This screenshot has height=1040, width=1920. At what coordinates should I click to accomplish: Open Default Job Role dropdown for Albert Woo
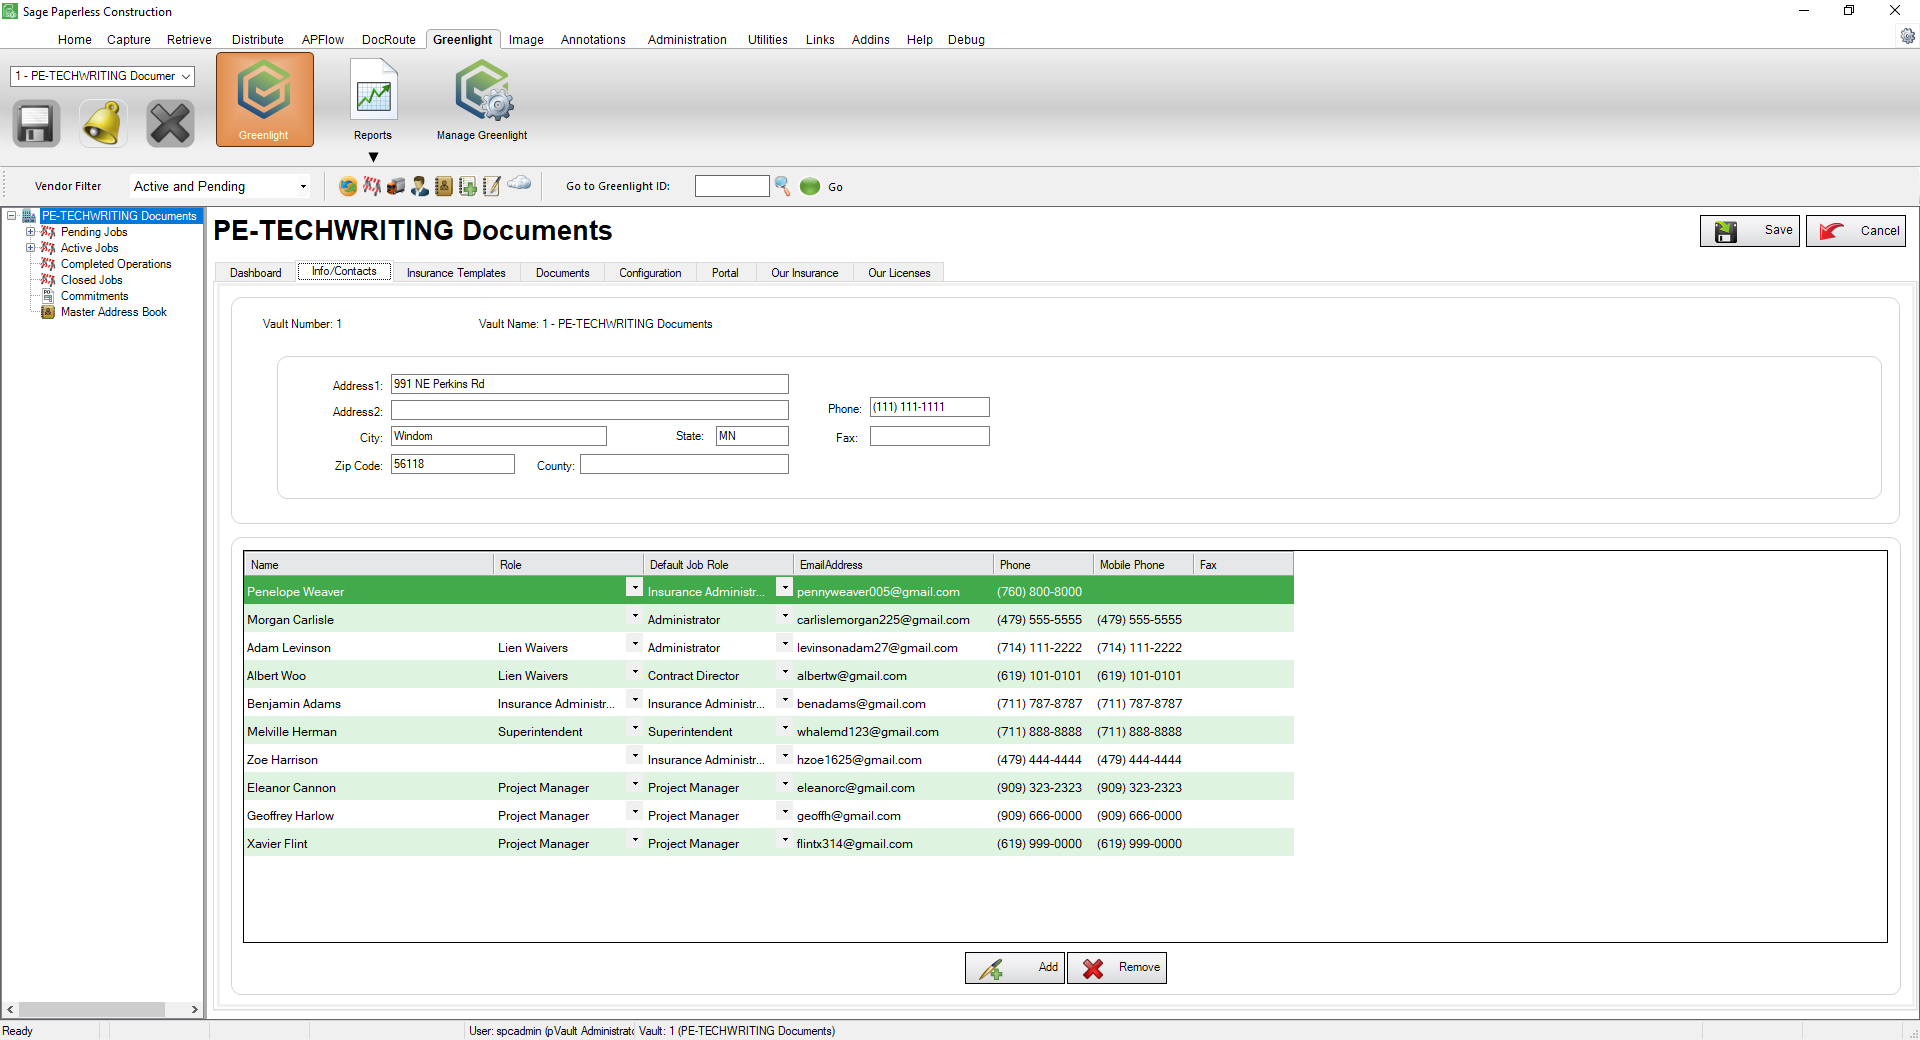pyautogui.click(x=785, y=672)
